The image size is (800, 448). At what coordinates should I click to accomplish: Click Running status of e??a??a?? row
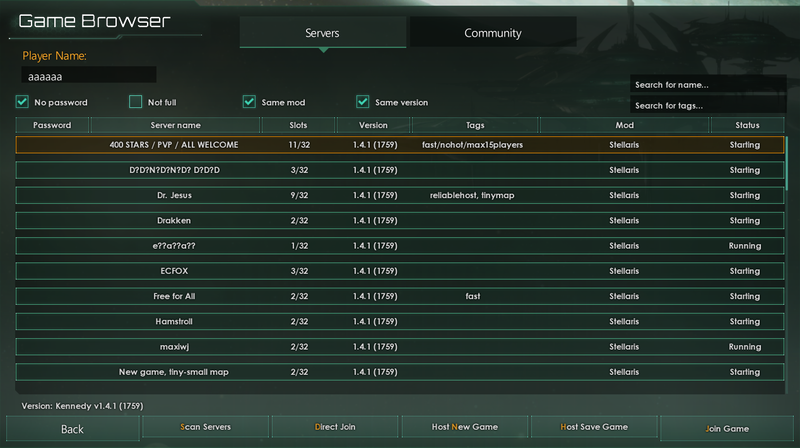745,246
